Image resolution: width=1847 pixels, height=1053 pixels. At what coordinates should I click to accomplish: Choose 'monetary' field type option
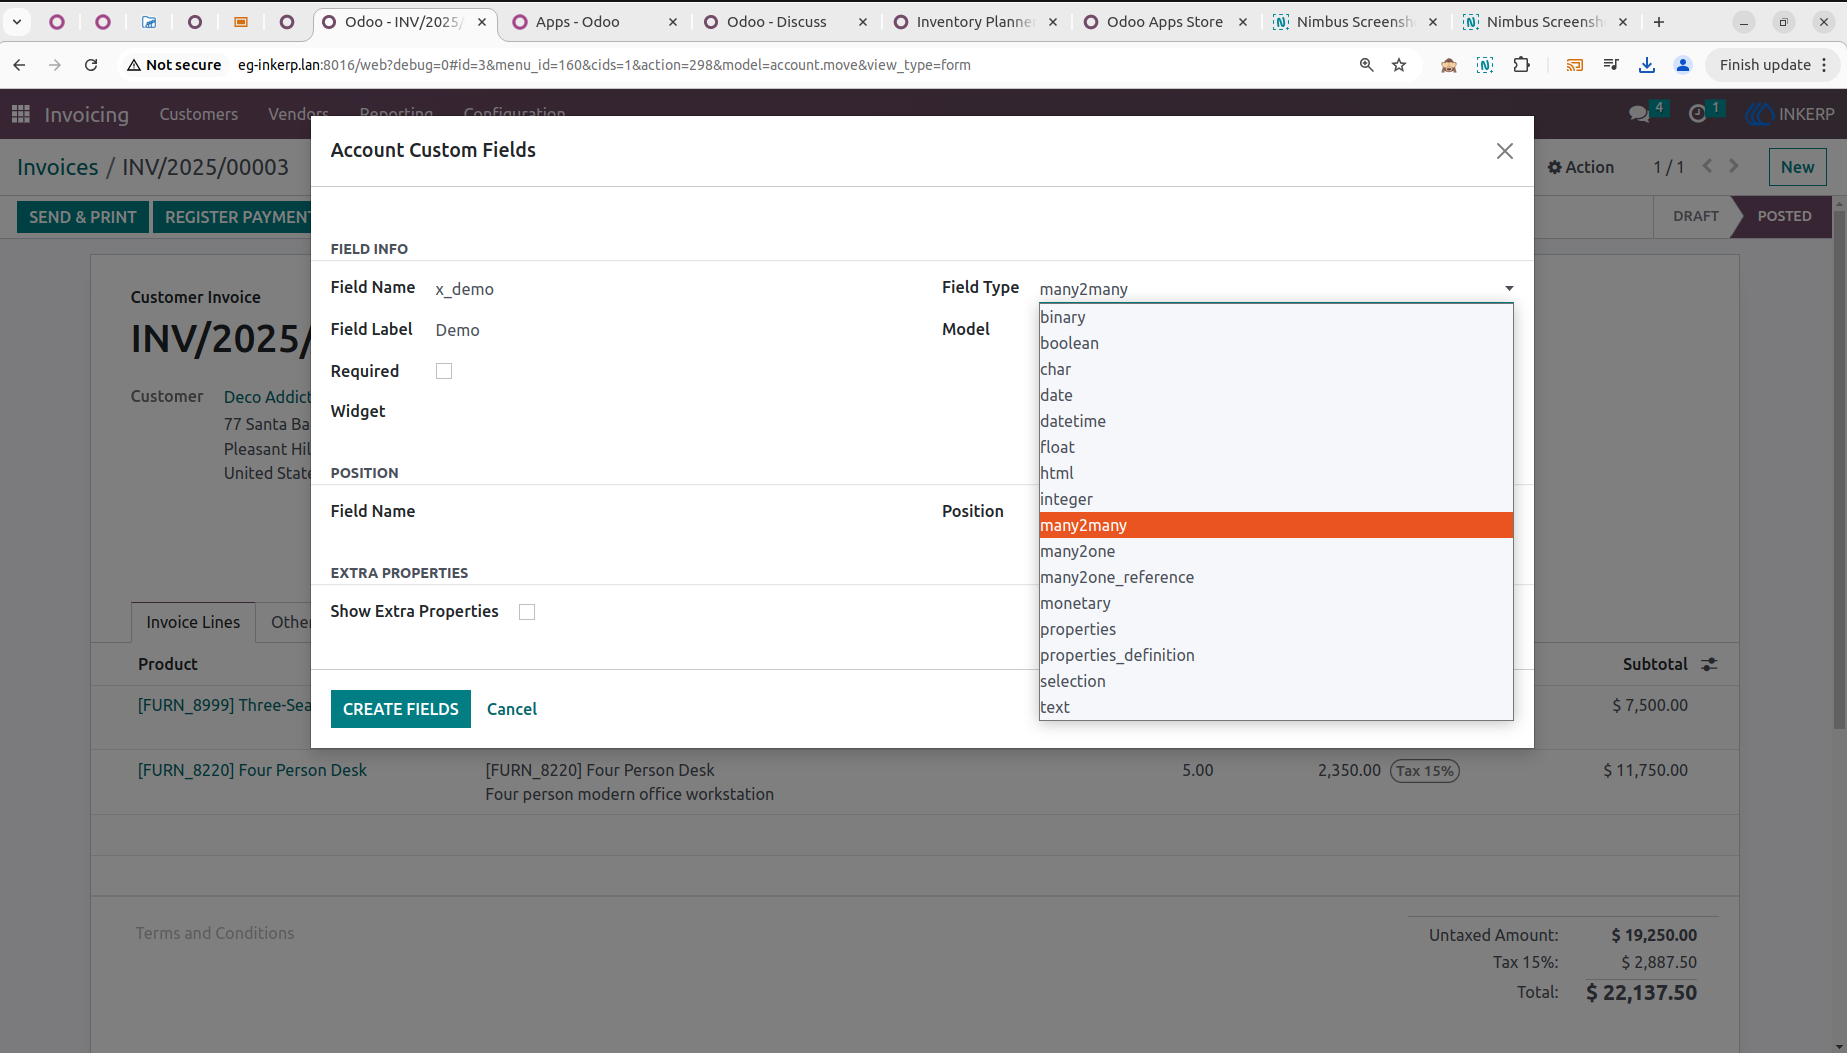pyautogui.click(x=1276, y=603)
